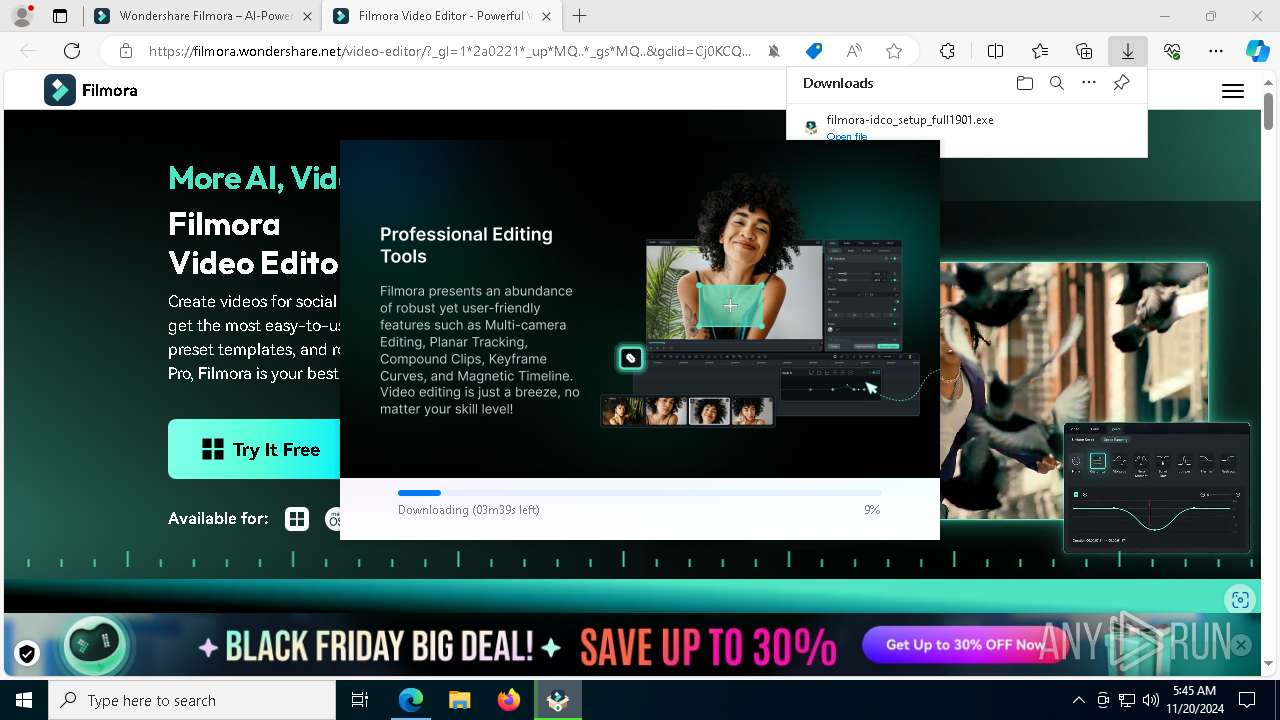Viewport: 1280px width, 720px height.
Task: Click Filmora installer taskbar icon
Action: coord(558,700)
